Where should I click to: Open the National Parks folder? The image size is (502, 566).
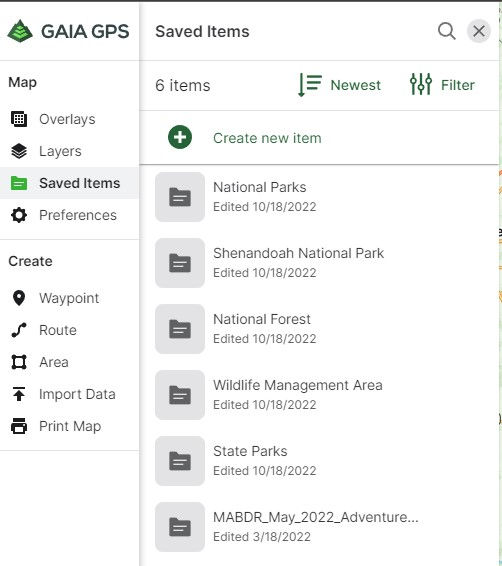[x=319, y=197]
